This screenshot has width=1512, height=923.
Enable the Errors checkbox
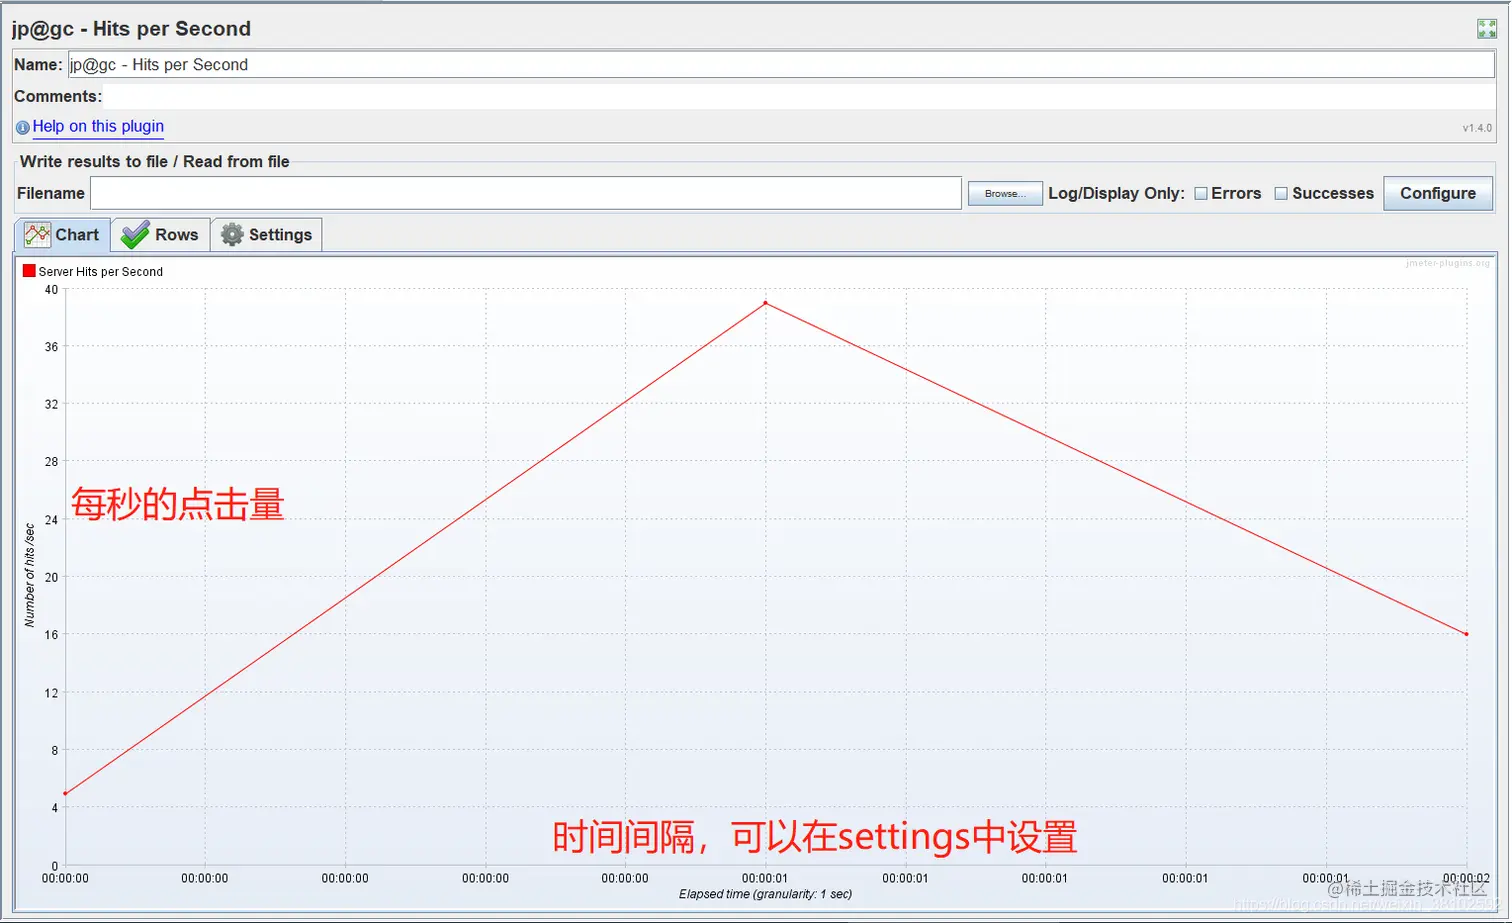coord(1201,194)
